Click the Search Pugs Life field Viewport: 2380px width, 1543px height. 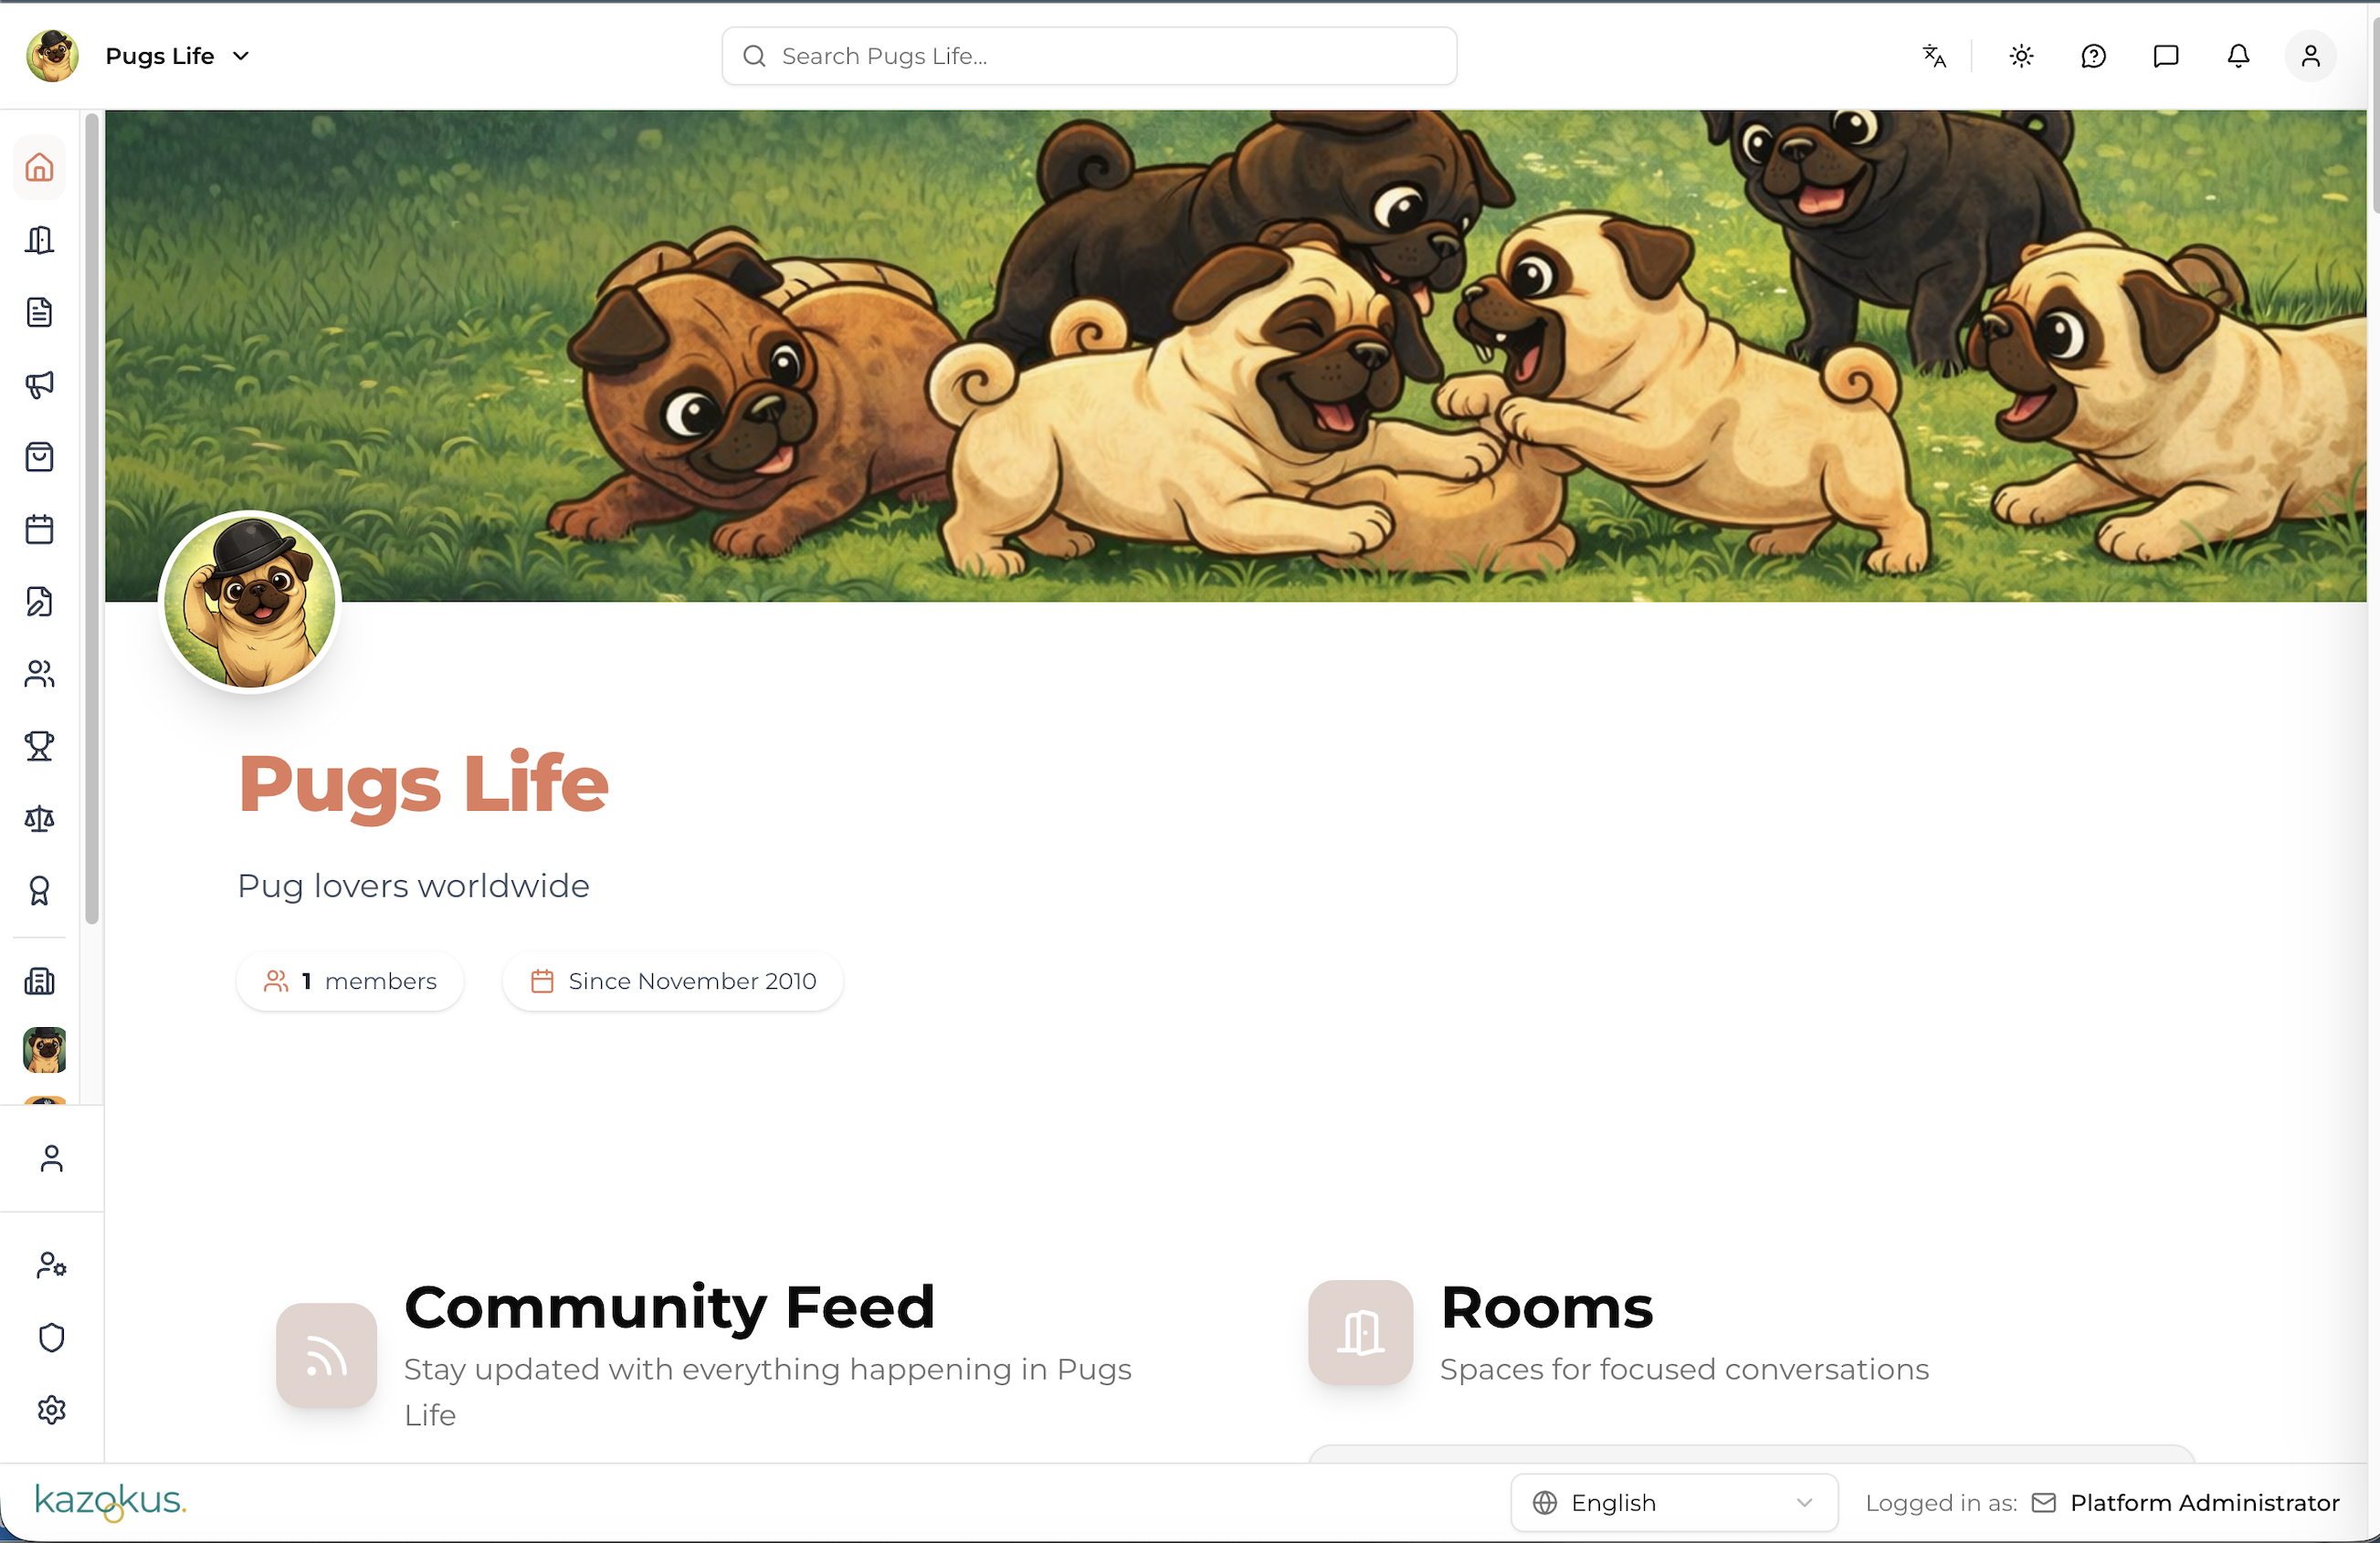[x=1089, y=56]
